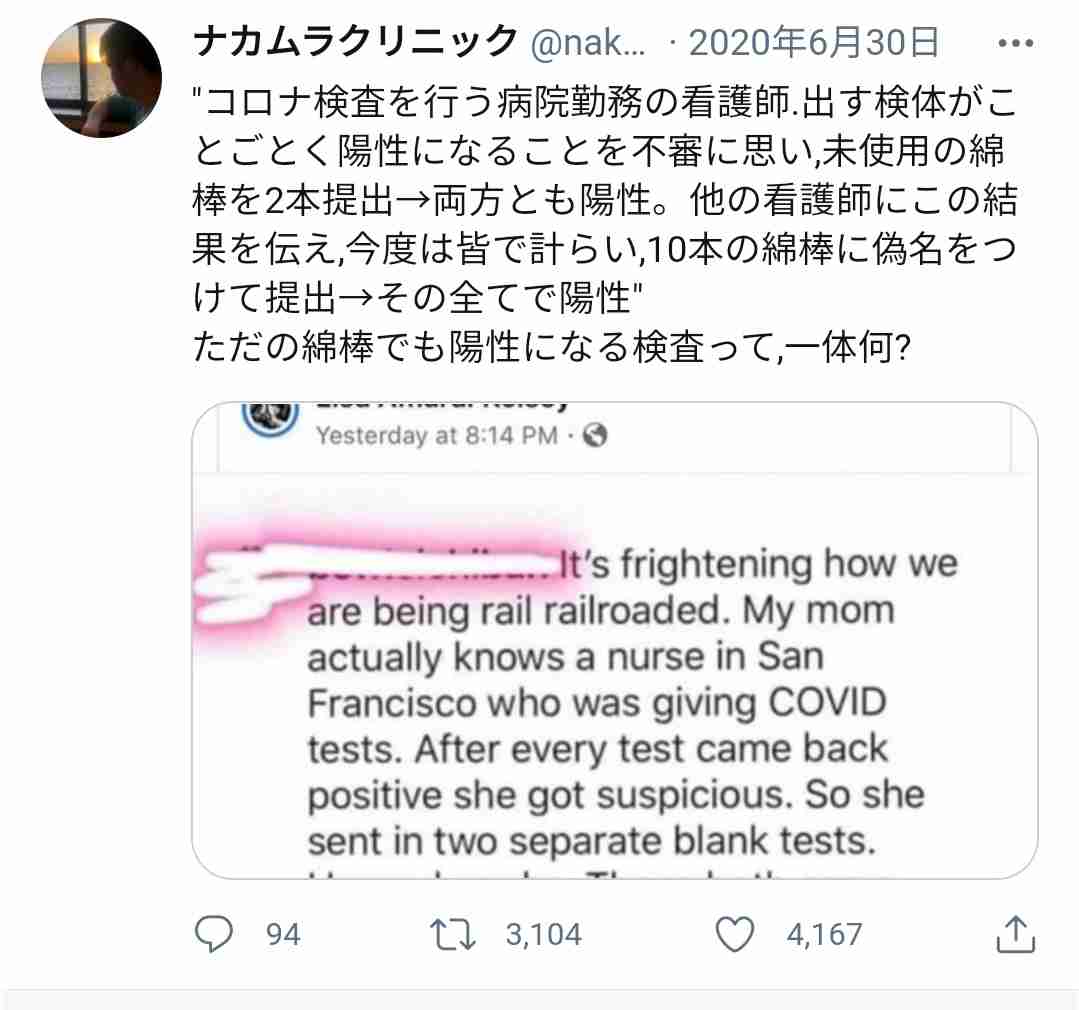Click the pink scribbled-out name area
This screenshot has width=1079, height=1010.
pyautogui.click(x=385, y=578)
